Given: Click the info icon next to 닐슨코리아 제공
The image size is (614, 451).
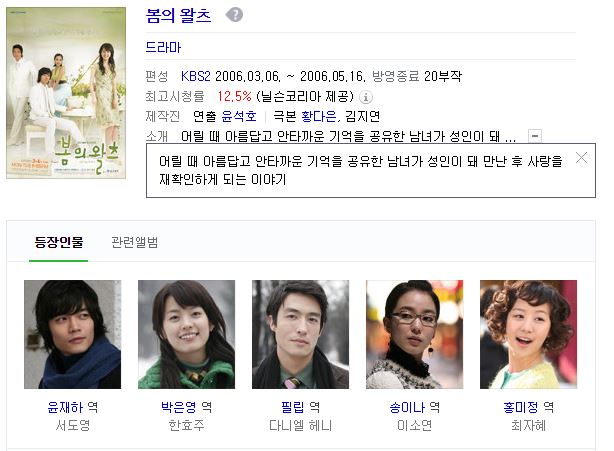Looking at the screenshot, I should tap(366, 97).
